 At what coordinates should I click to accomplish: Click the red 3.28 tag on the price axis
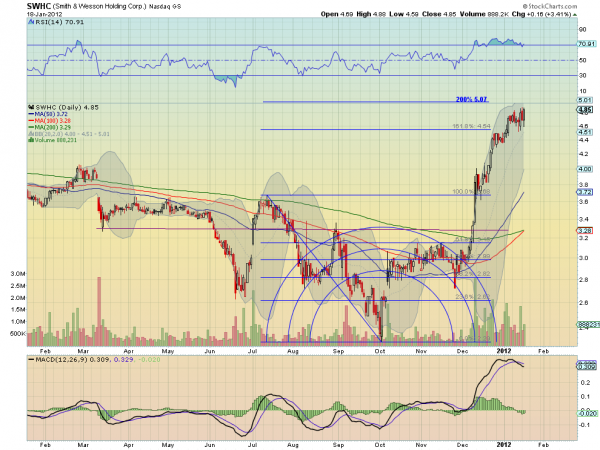585,231
